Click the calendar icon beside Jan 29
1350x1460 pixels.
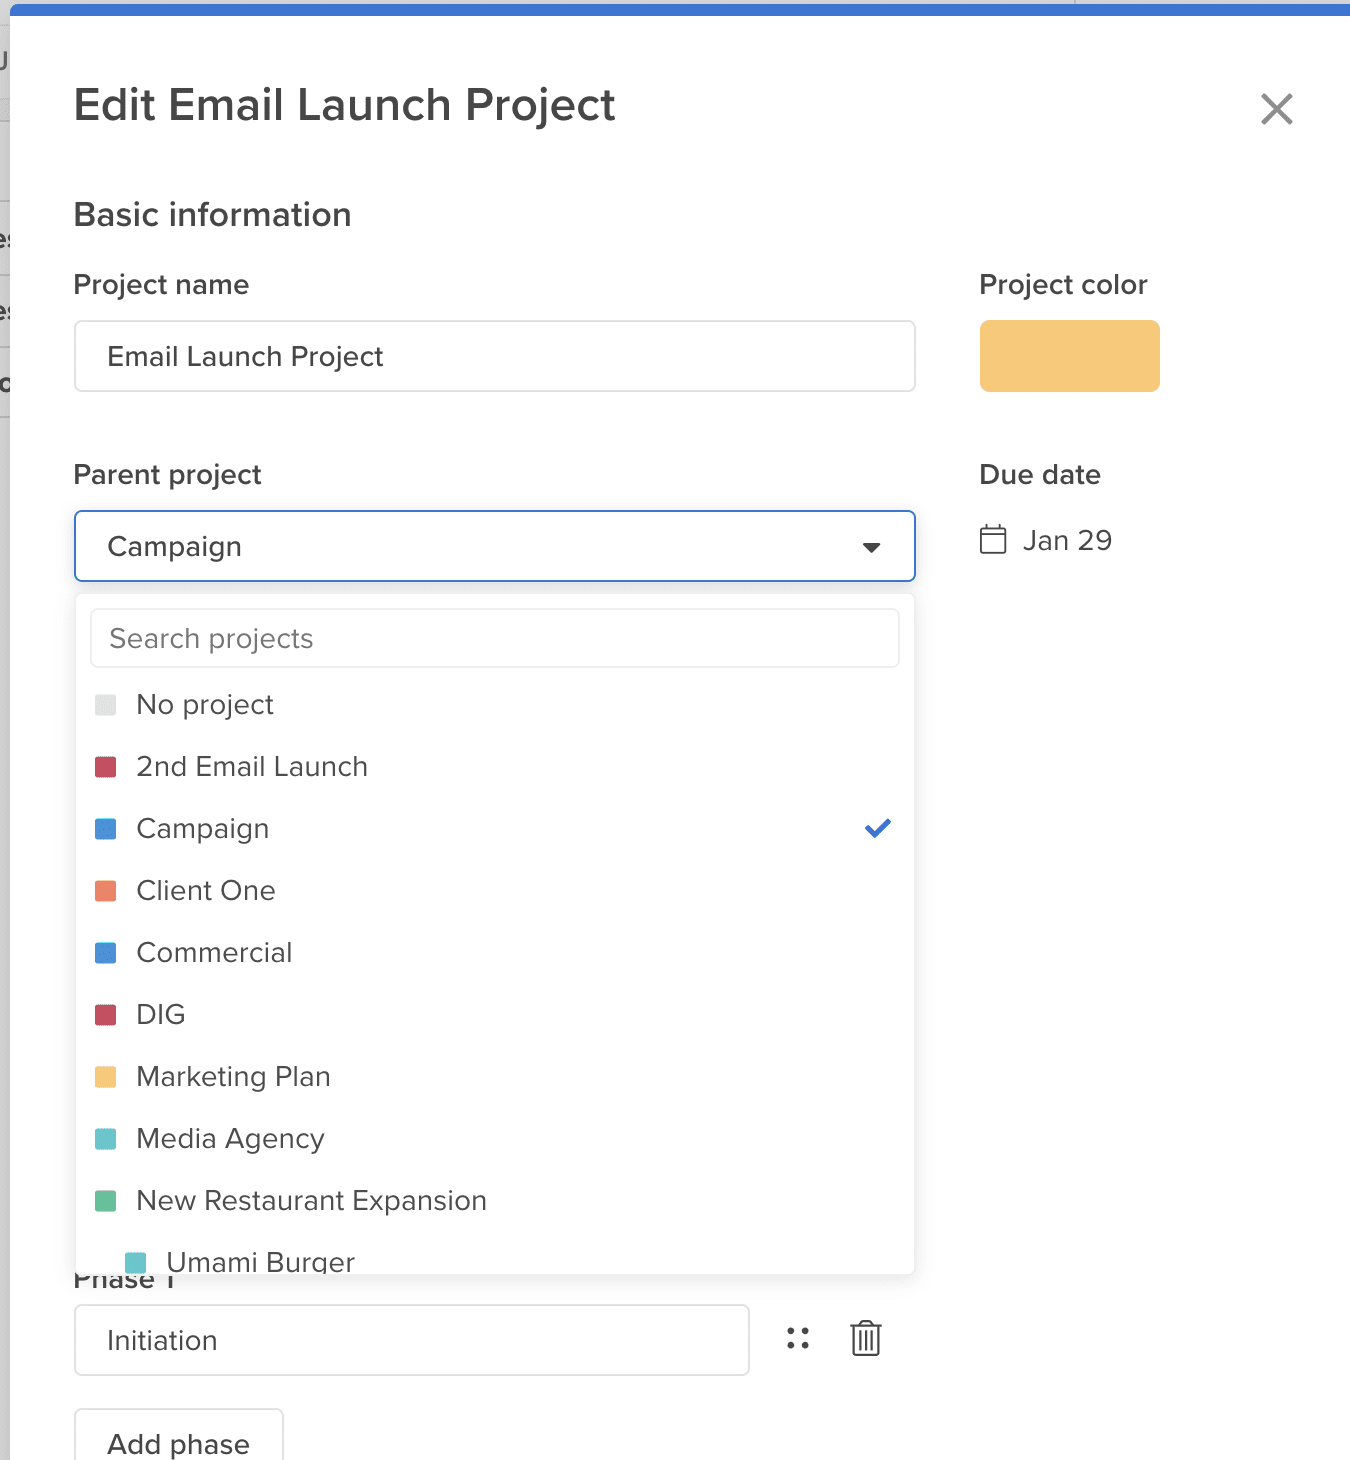coord(994,539)
